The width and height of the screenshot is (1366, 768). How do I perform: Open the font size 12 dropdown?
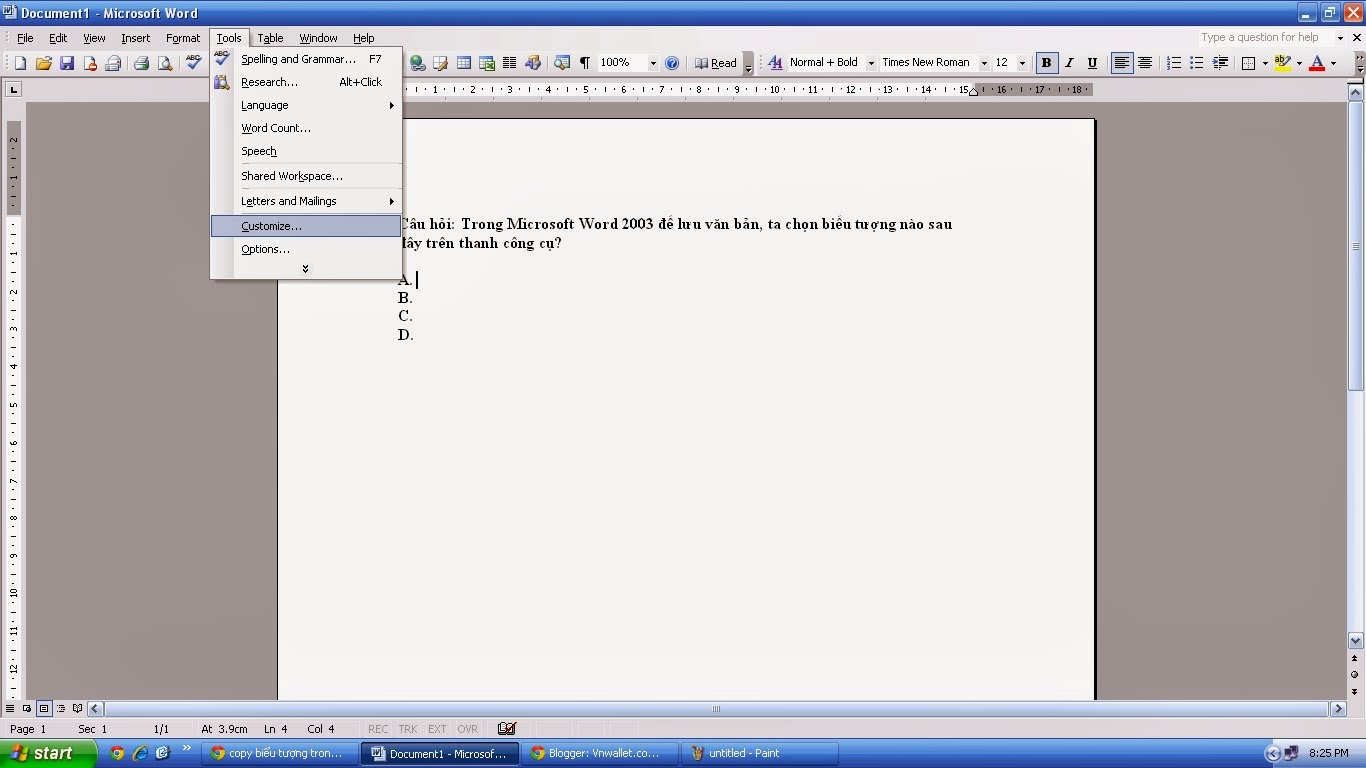coord(1021,63)
